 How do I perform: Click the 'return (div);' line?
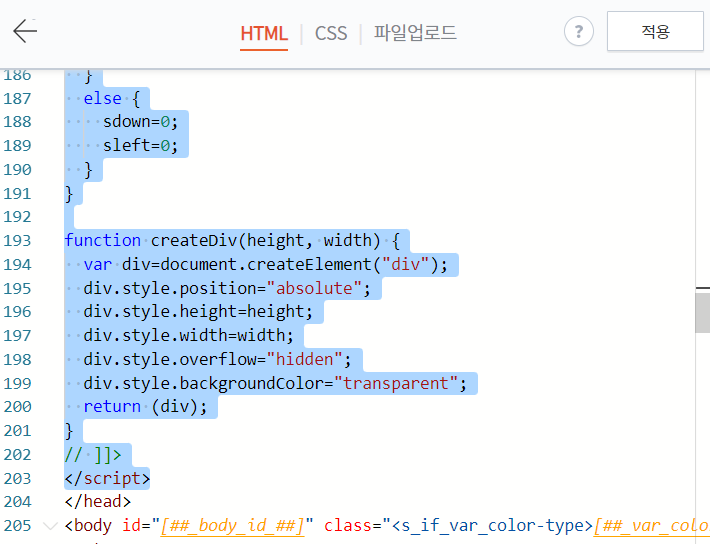pos(145,407)
